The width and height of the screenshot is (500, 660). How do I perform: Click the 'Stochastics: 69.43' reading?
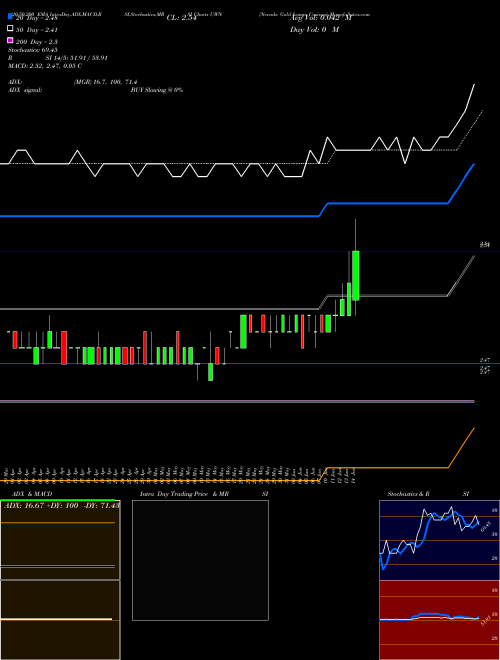(x=32, y=50)
